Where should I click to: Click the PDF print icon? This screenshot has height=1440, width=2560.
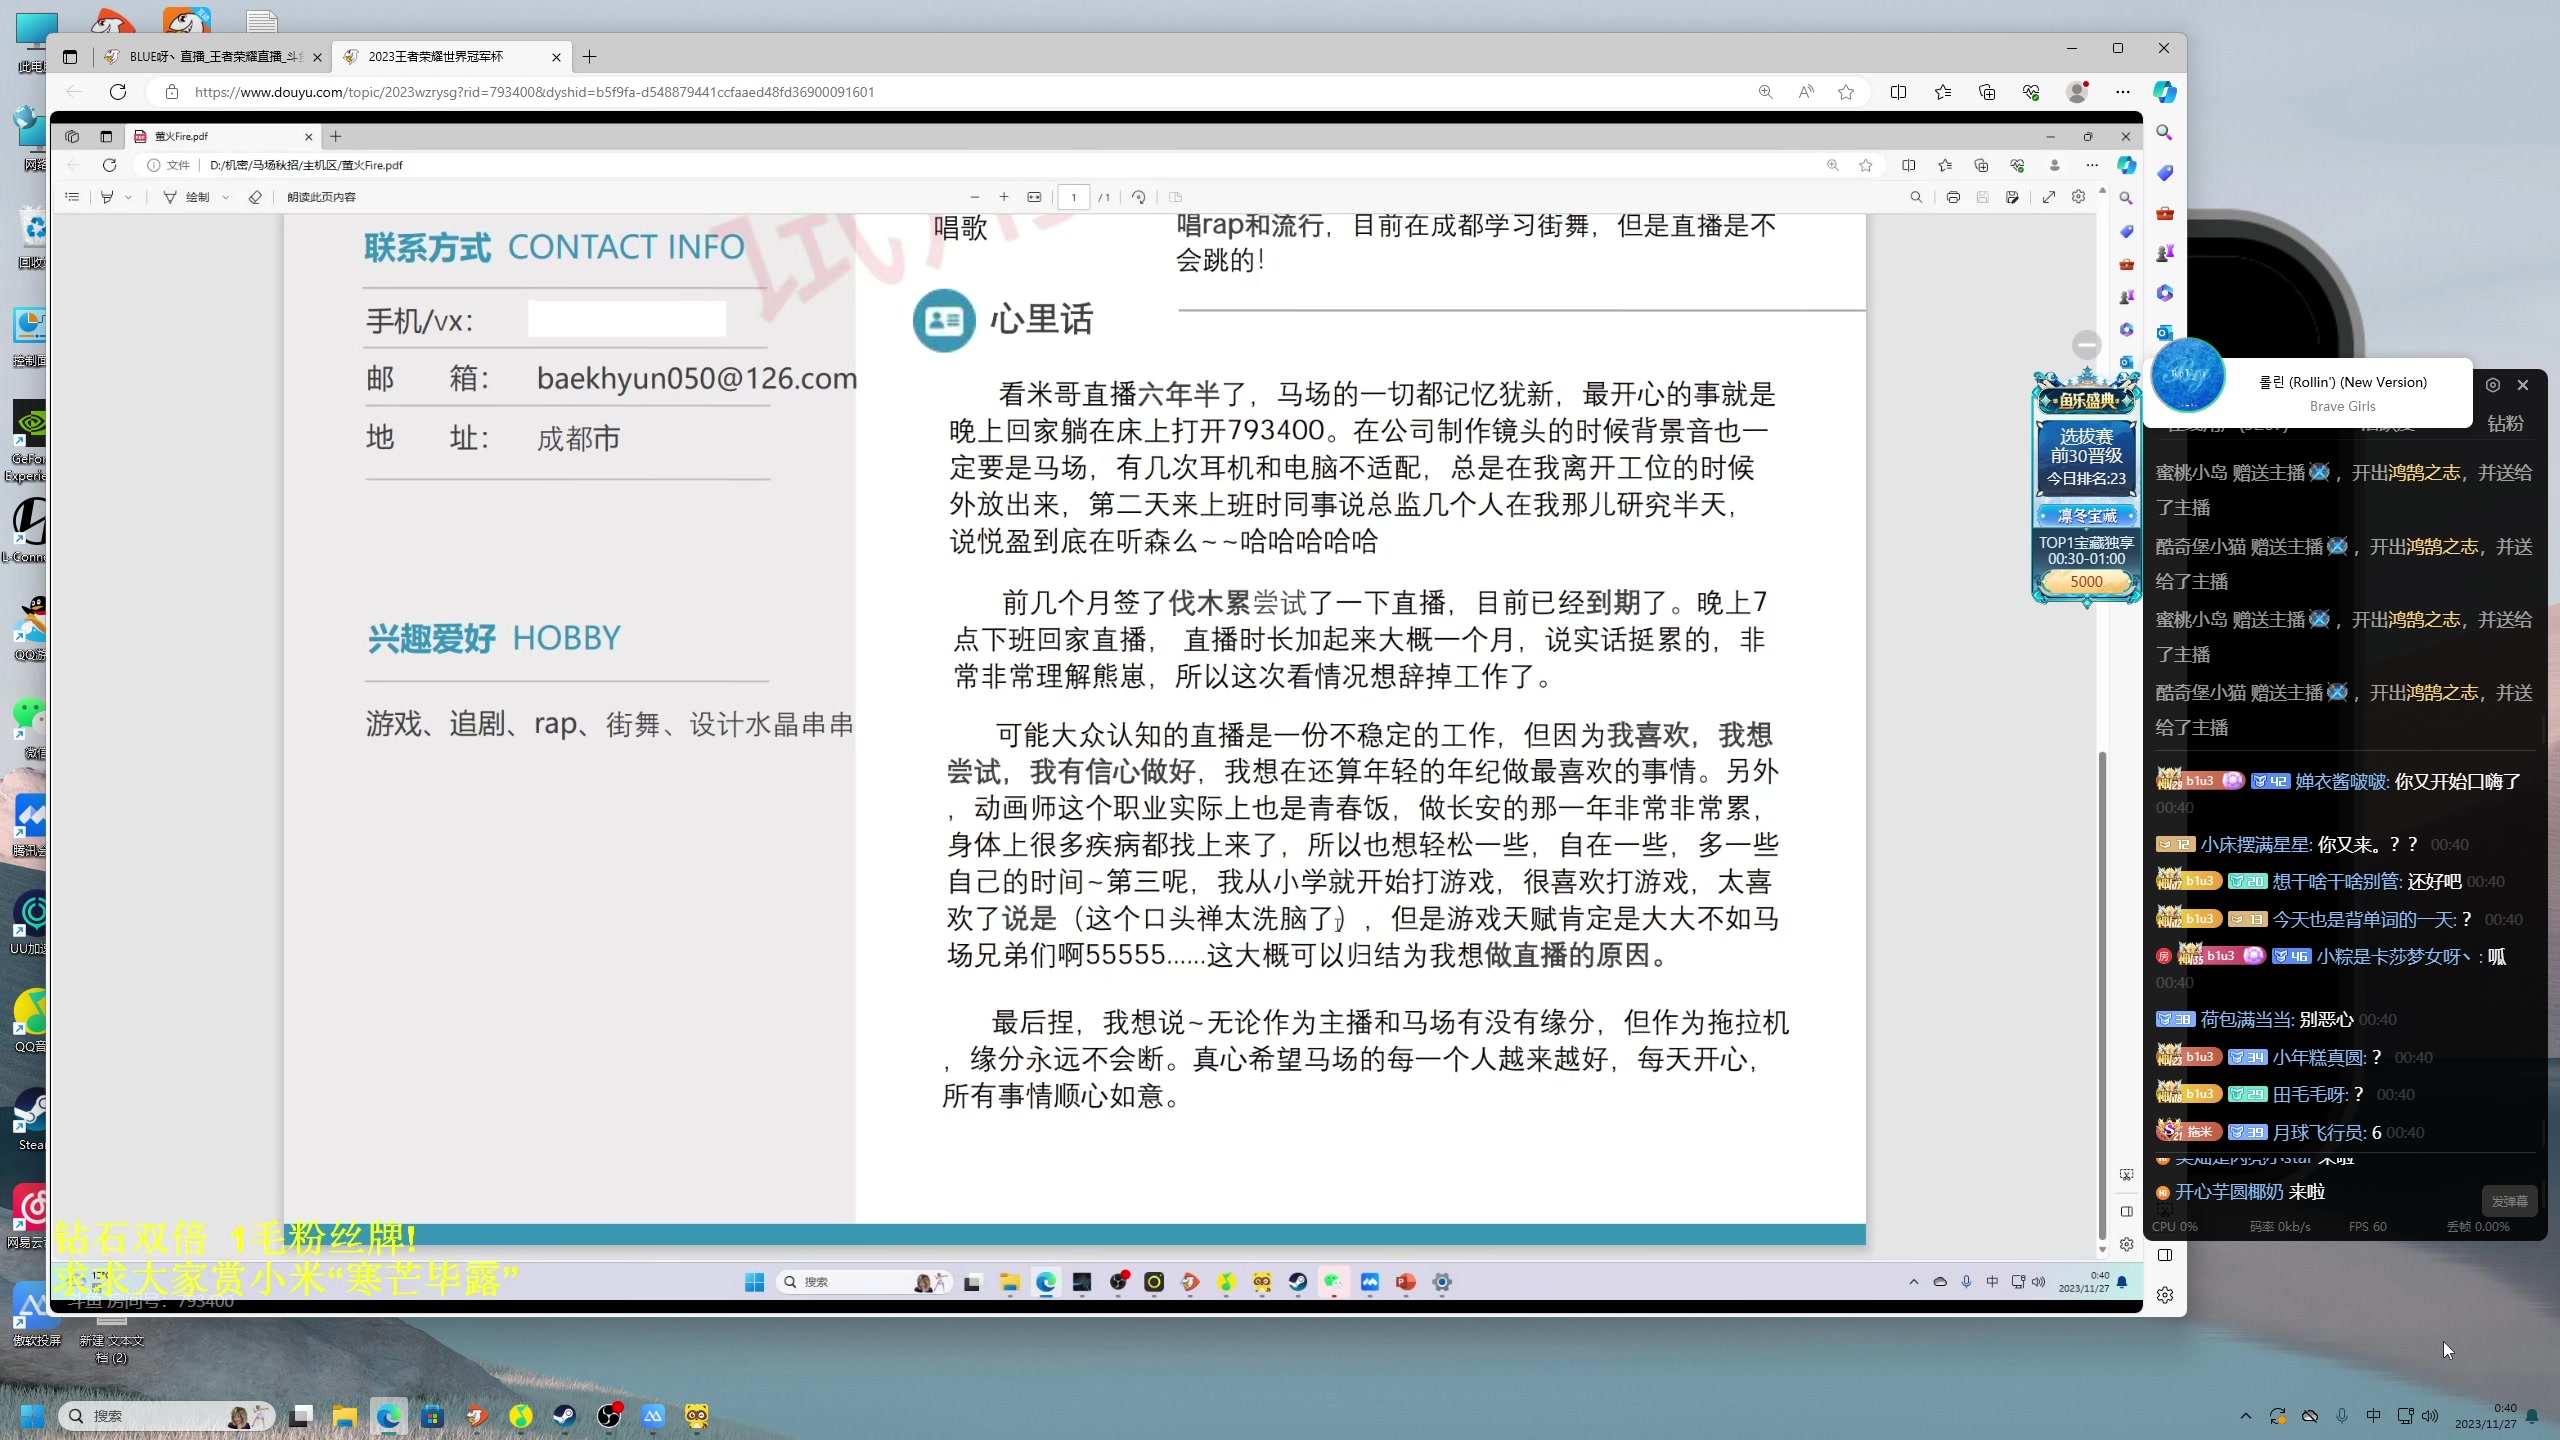pyautogui.click(x=1952, y=197)
